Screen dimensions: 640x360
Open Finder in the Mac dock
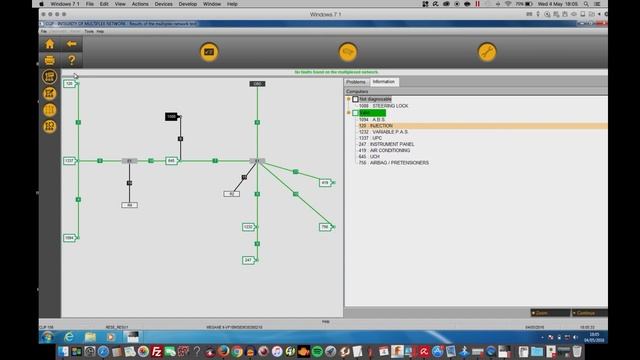coord(63,351)
